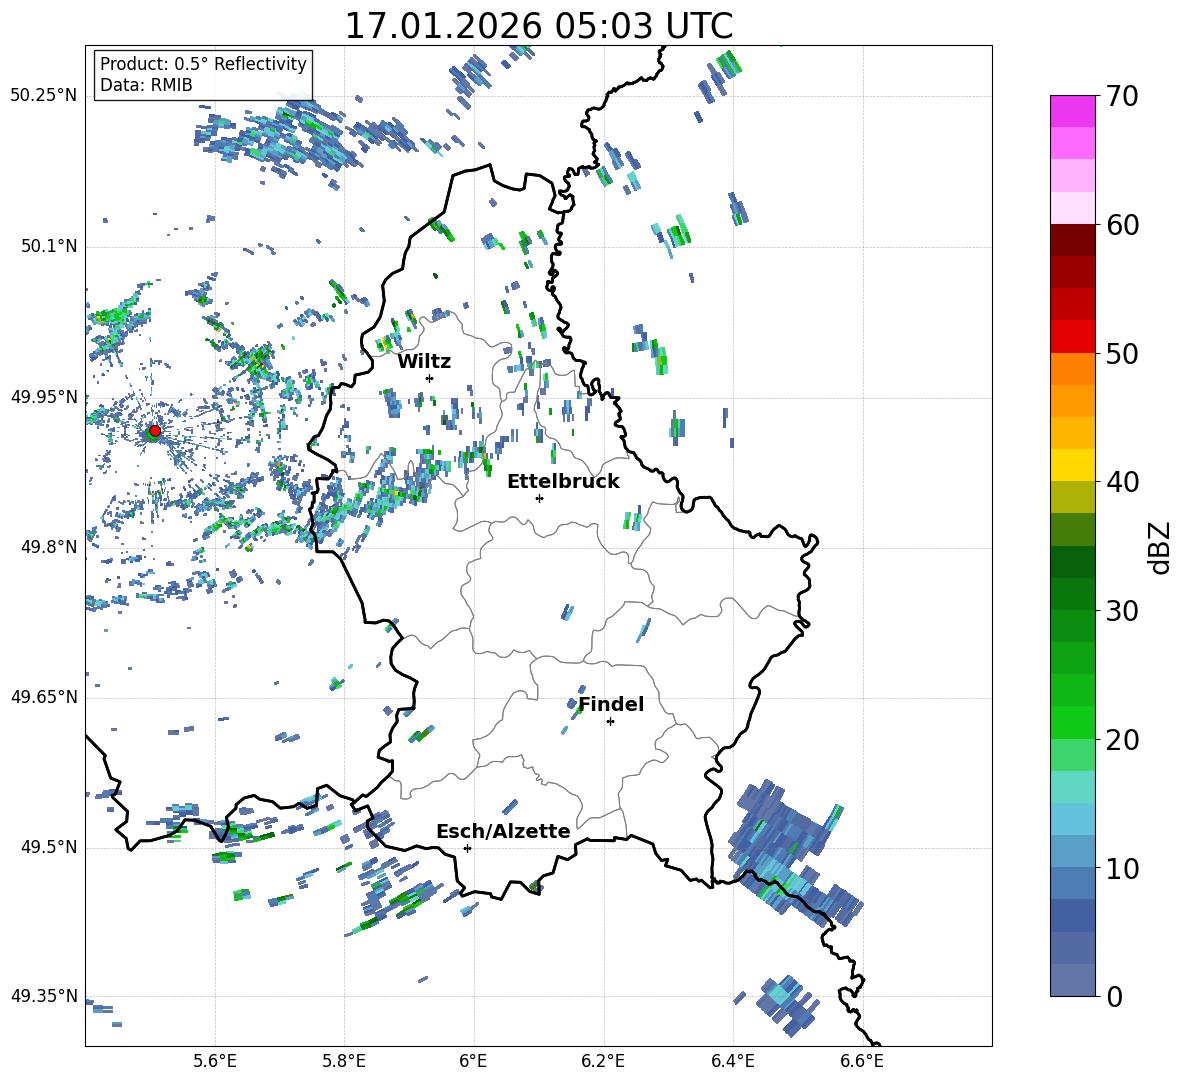Viewport: 1184px width, 1081px height.
Task: Click the colorbar value 20
Action: 1122,740
